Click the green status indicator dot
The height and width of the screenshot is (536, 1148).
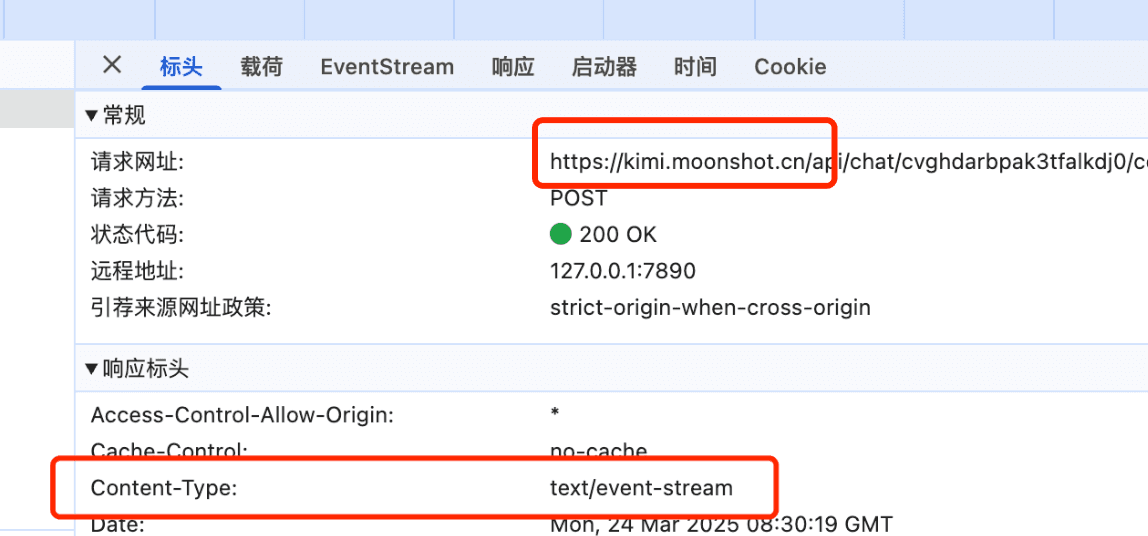tap(560, 234)
